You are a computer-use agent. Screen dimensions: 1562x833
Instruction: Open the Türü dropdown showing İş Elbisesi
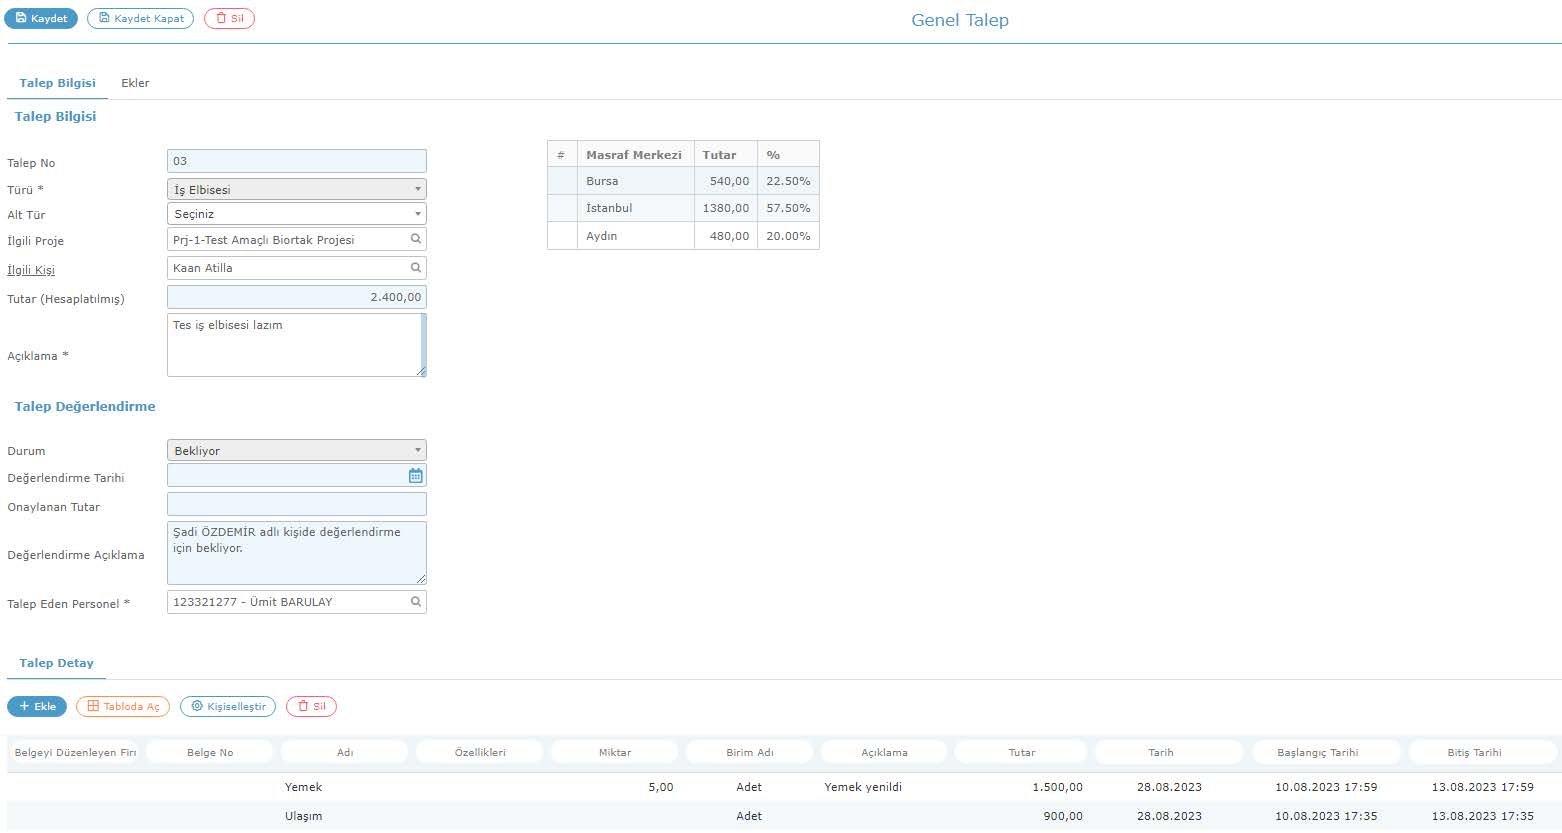(x=297, y=189)
